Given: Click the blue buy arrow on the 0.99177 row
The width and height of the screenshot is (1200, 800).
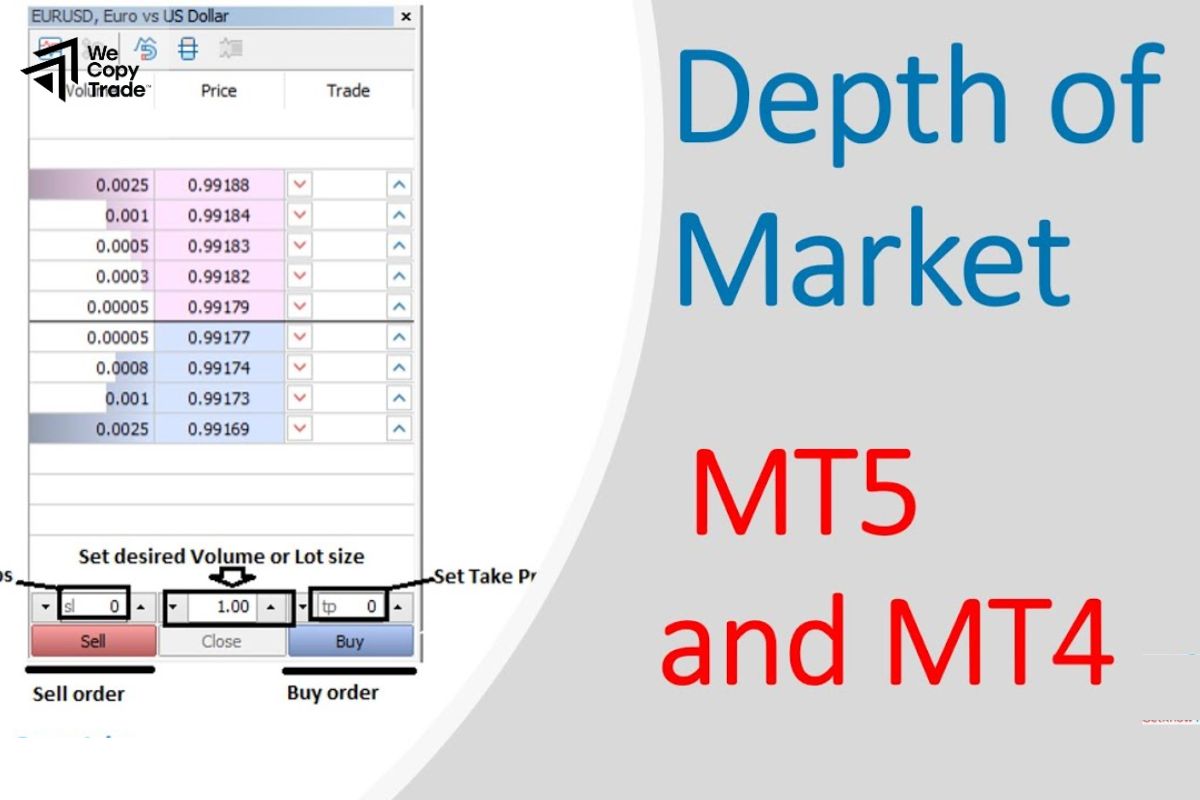Looking at the screenshot, I should 397,337.
